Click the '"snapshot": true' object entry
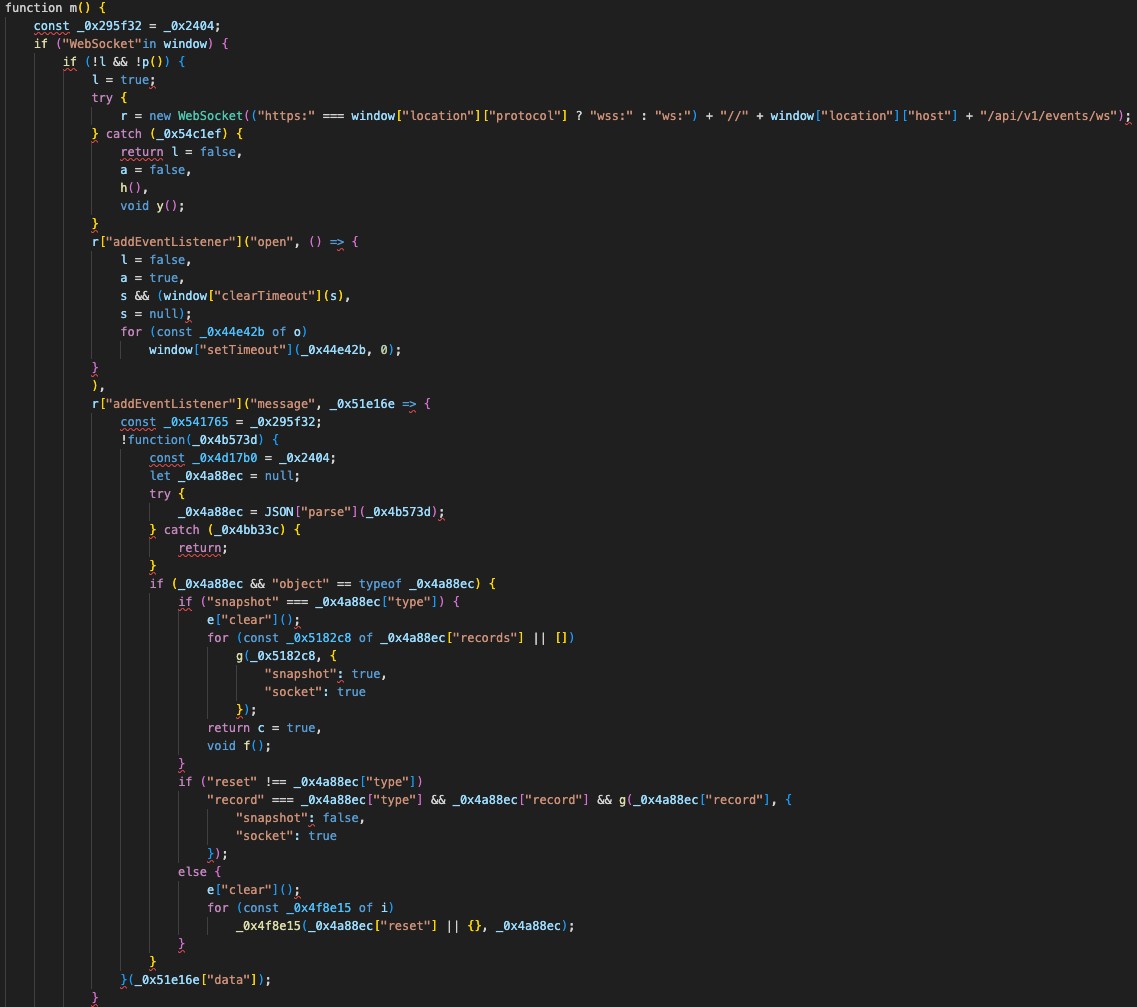 coord(325,674)
